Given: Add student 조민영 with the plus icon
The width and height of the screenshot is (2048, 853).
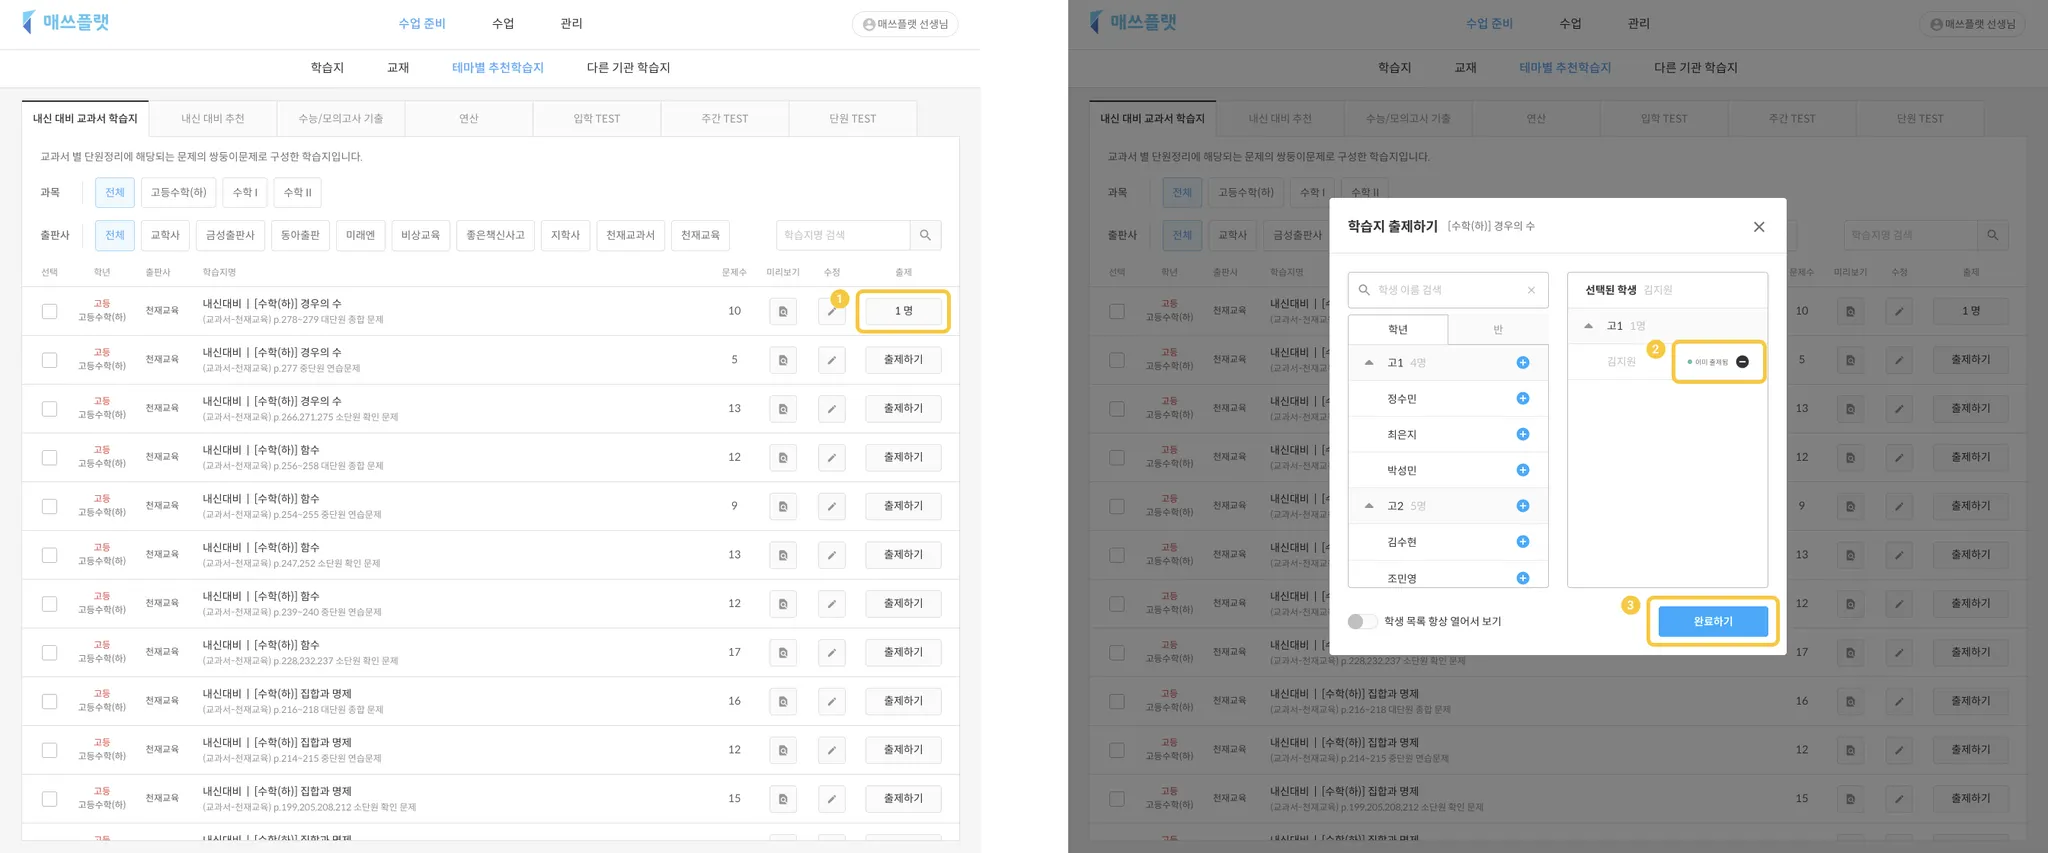Looking at the screenshot, I should [1522, 578].
